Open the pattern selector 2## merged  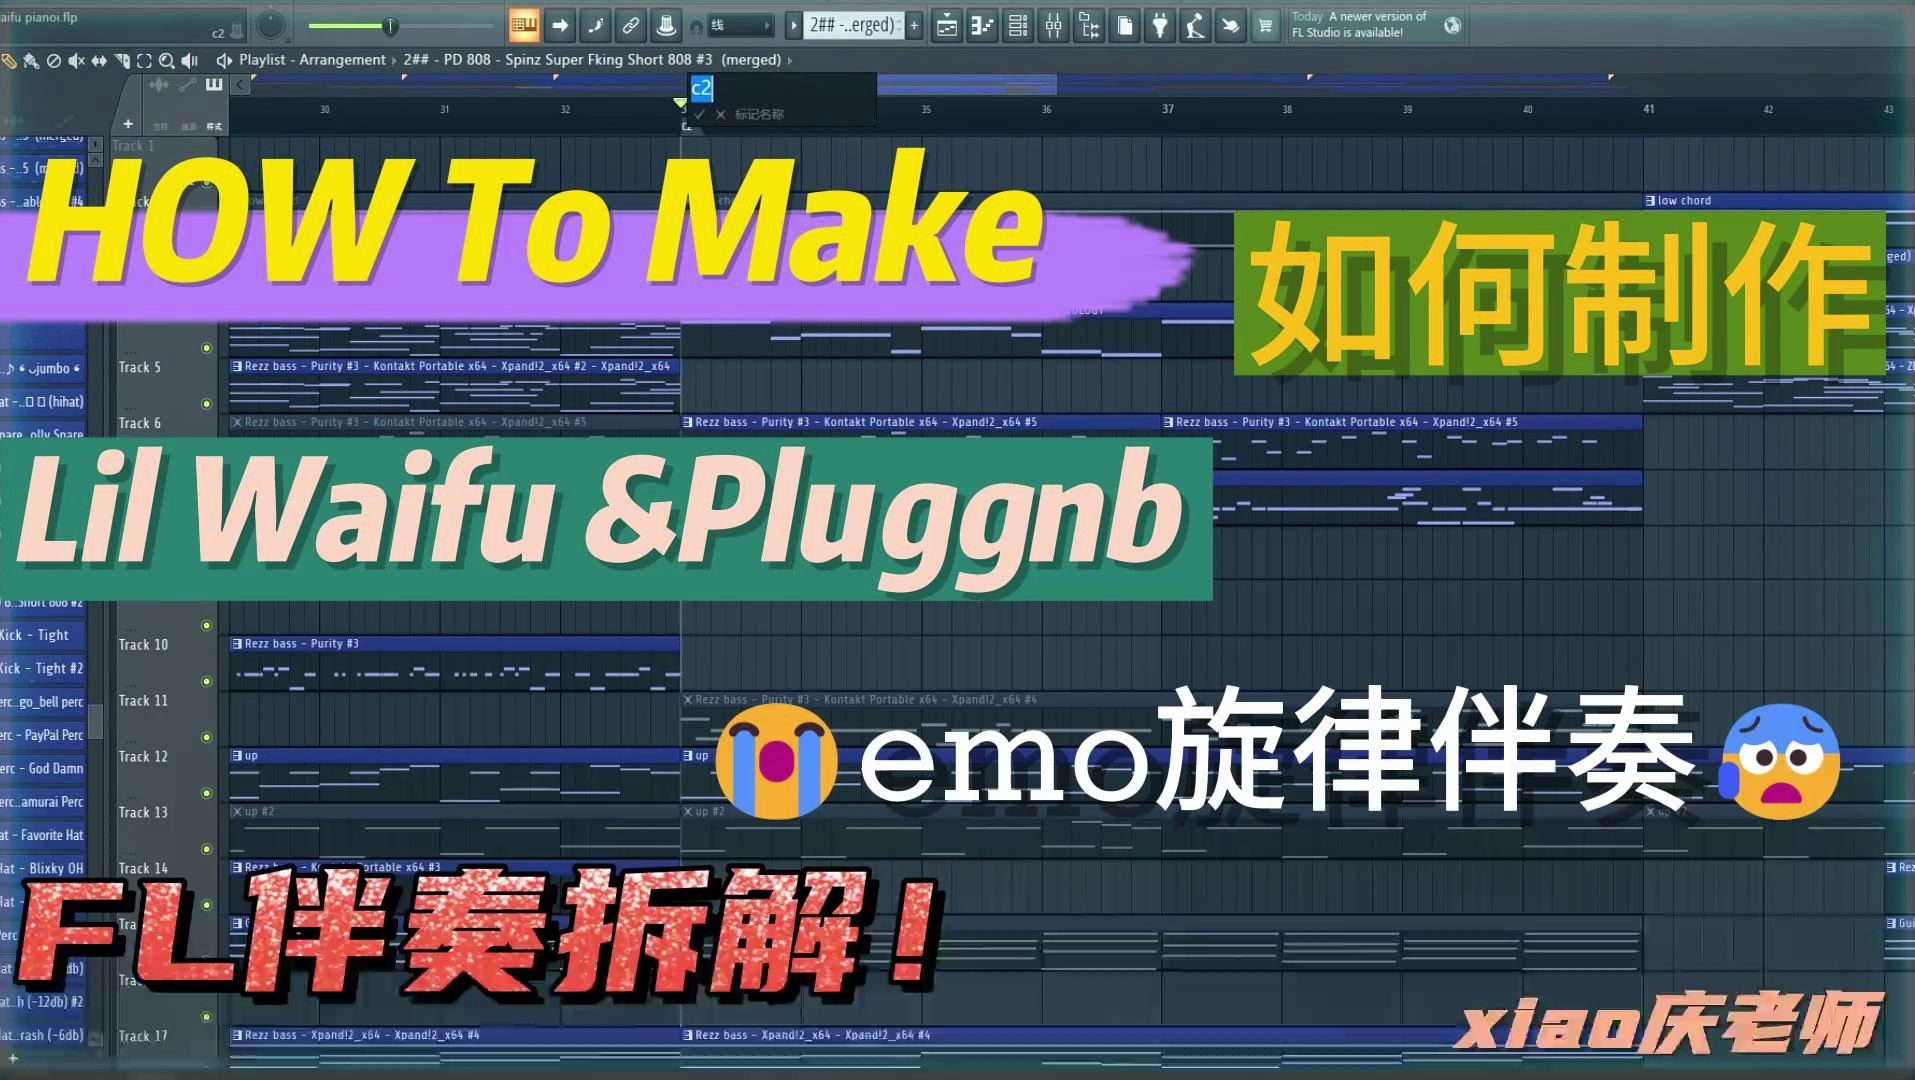click(854, 26)
